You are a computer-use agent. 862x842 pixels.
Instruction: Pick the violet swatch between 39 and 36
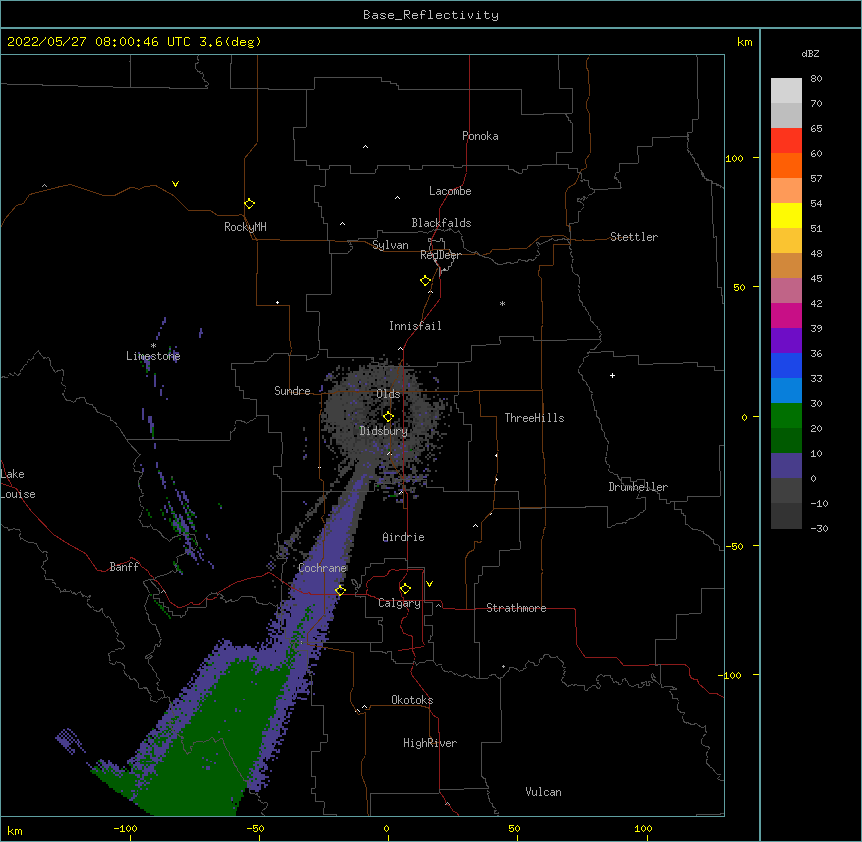point(786,341)
